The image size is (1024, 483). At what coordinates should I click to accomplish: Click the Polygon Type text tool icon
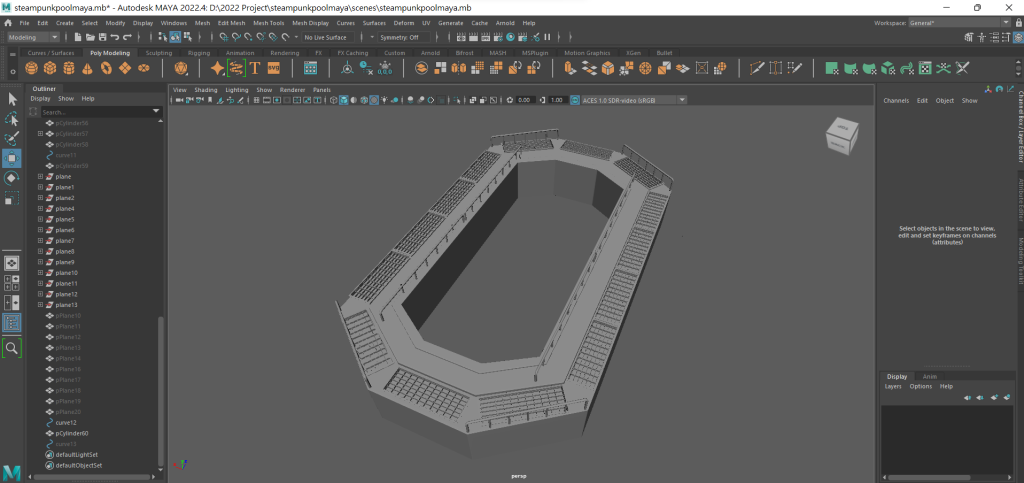point(255,68)
